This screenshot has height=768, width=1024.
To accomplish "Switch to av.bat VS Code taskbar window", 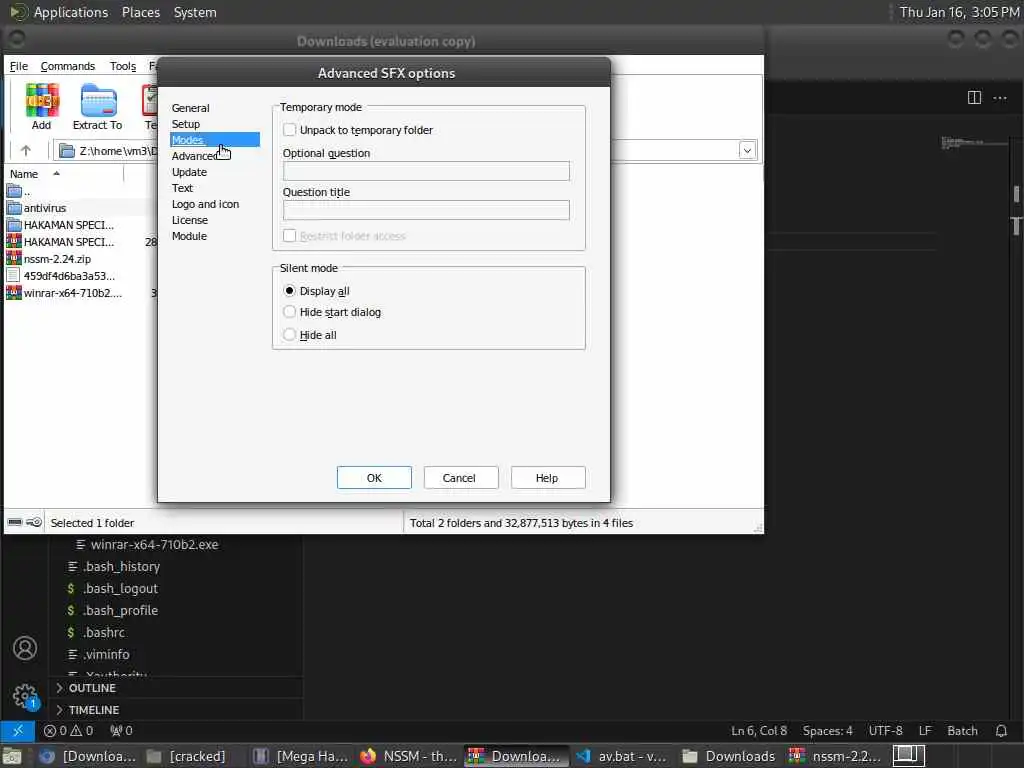I will click(622, 756).
